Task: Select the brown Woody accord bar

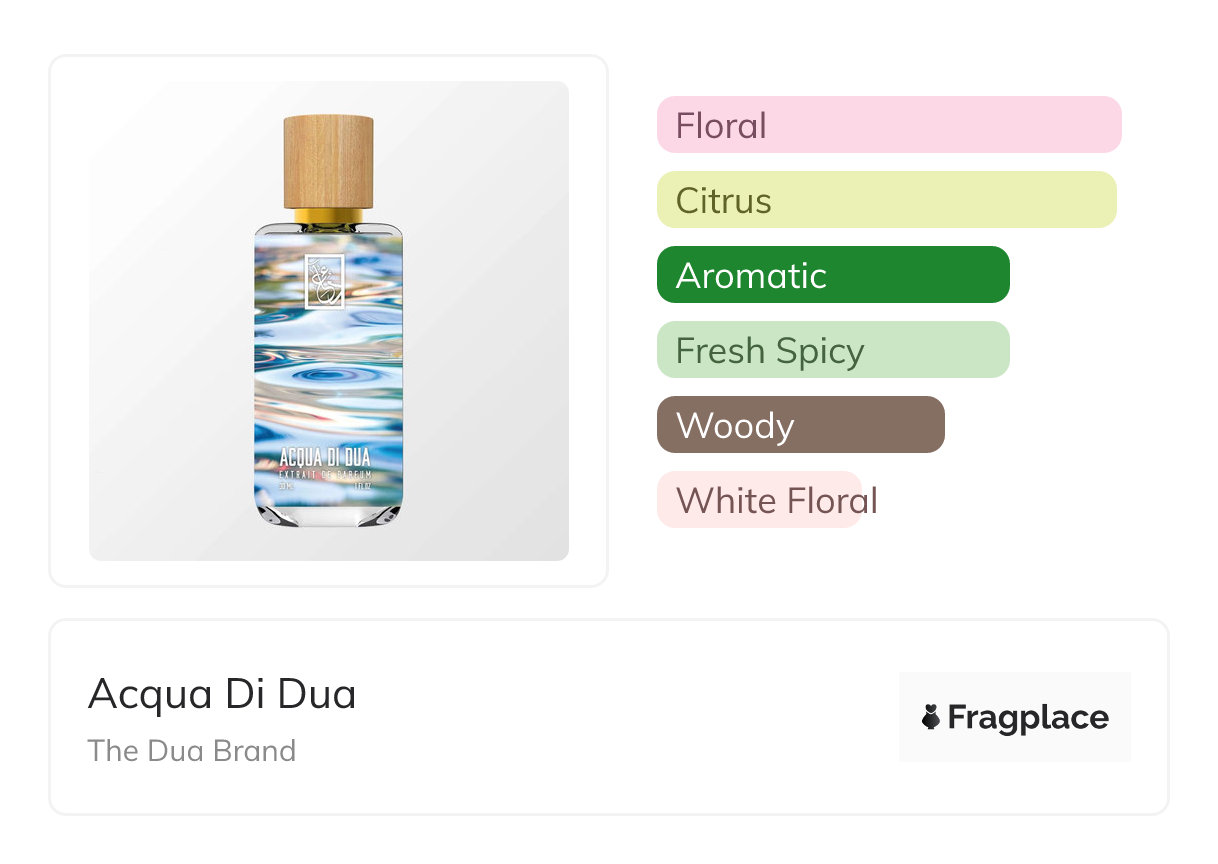Action: (x=800, y=425)
